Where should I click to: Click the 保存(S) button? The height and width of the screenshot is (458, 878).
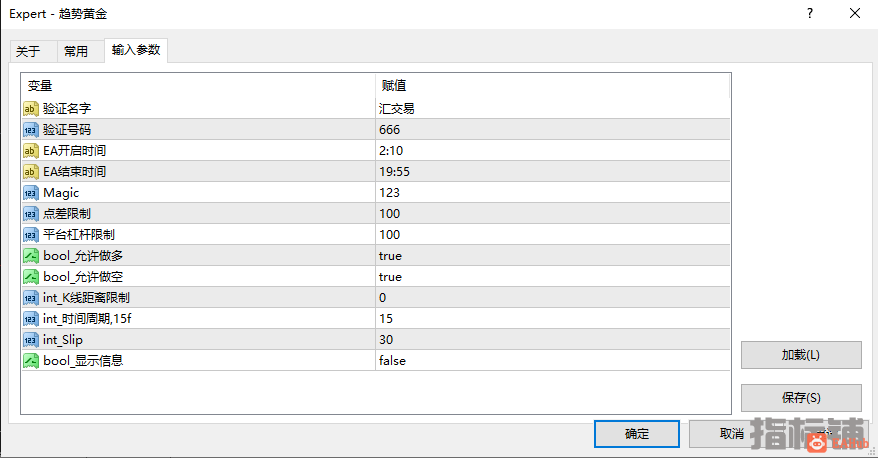pyautogui.click(x=801, y=398)
